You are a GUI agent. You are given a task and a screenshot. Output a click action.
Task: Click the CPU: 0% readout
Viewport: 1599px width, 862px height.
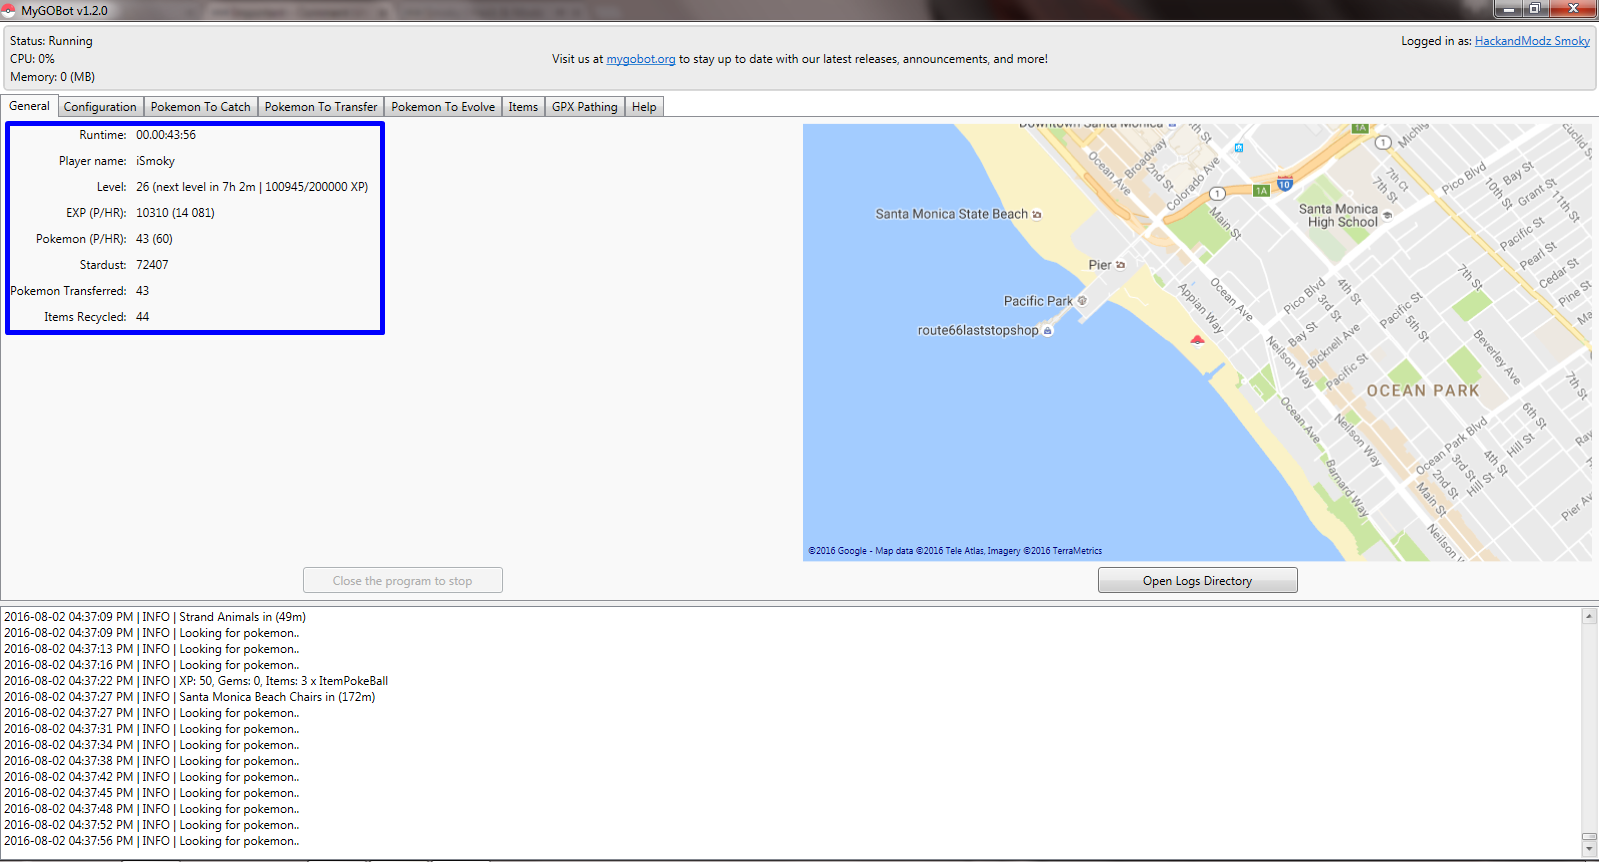[x=32, y=59]
